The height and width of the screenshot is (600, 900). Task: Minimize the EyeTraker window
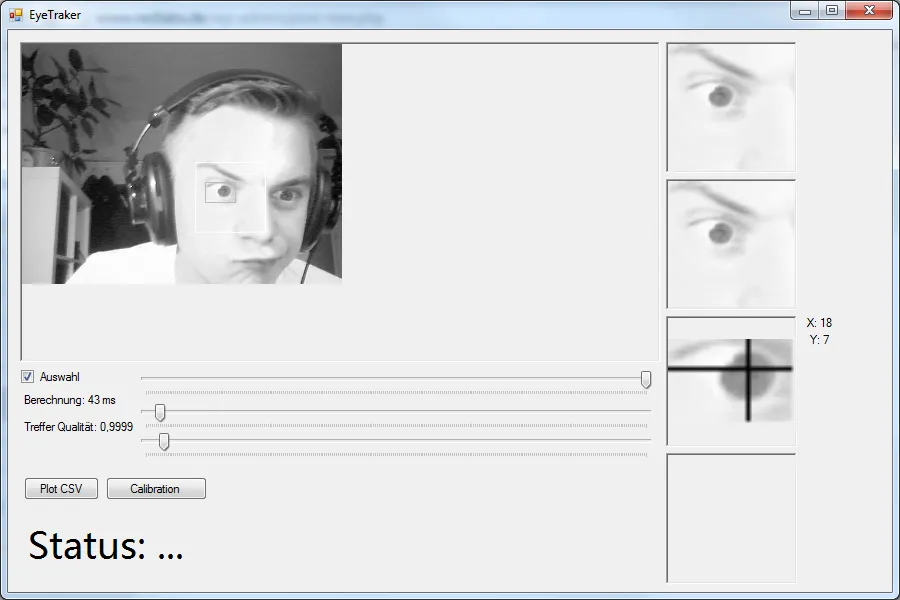pos(806,10)
